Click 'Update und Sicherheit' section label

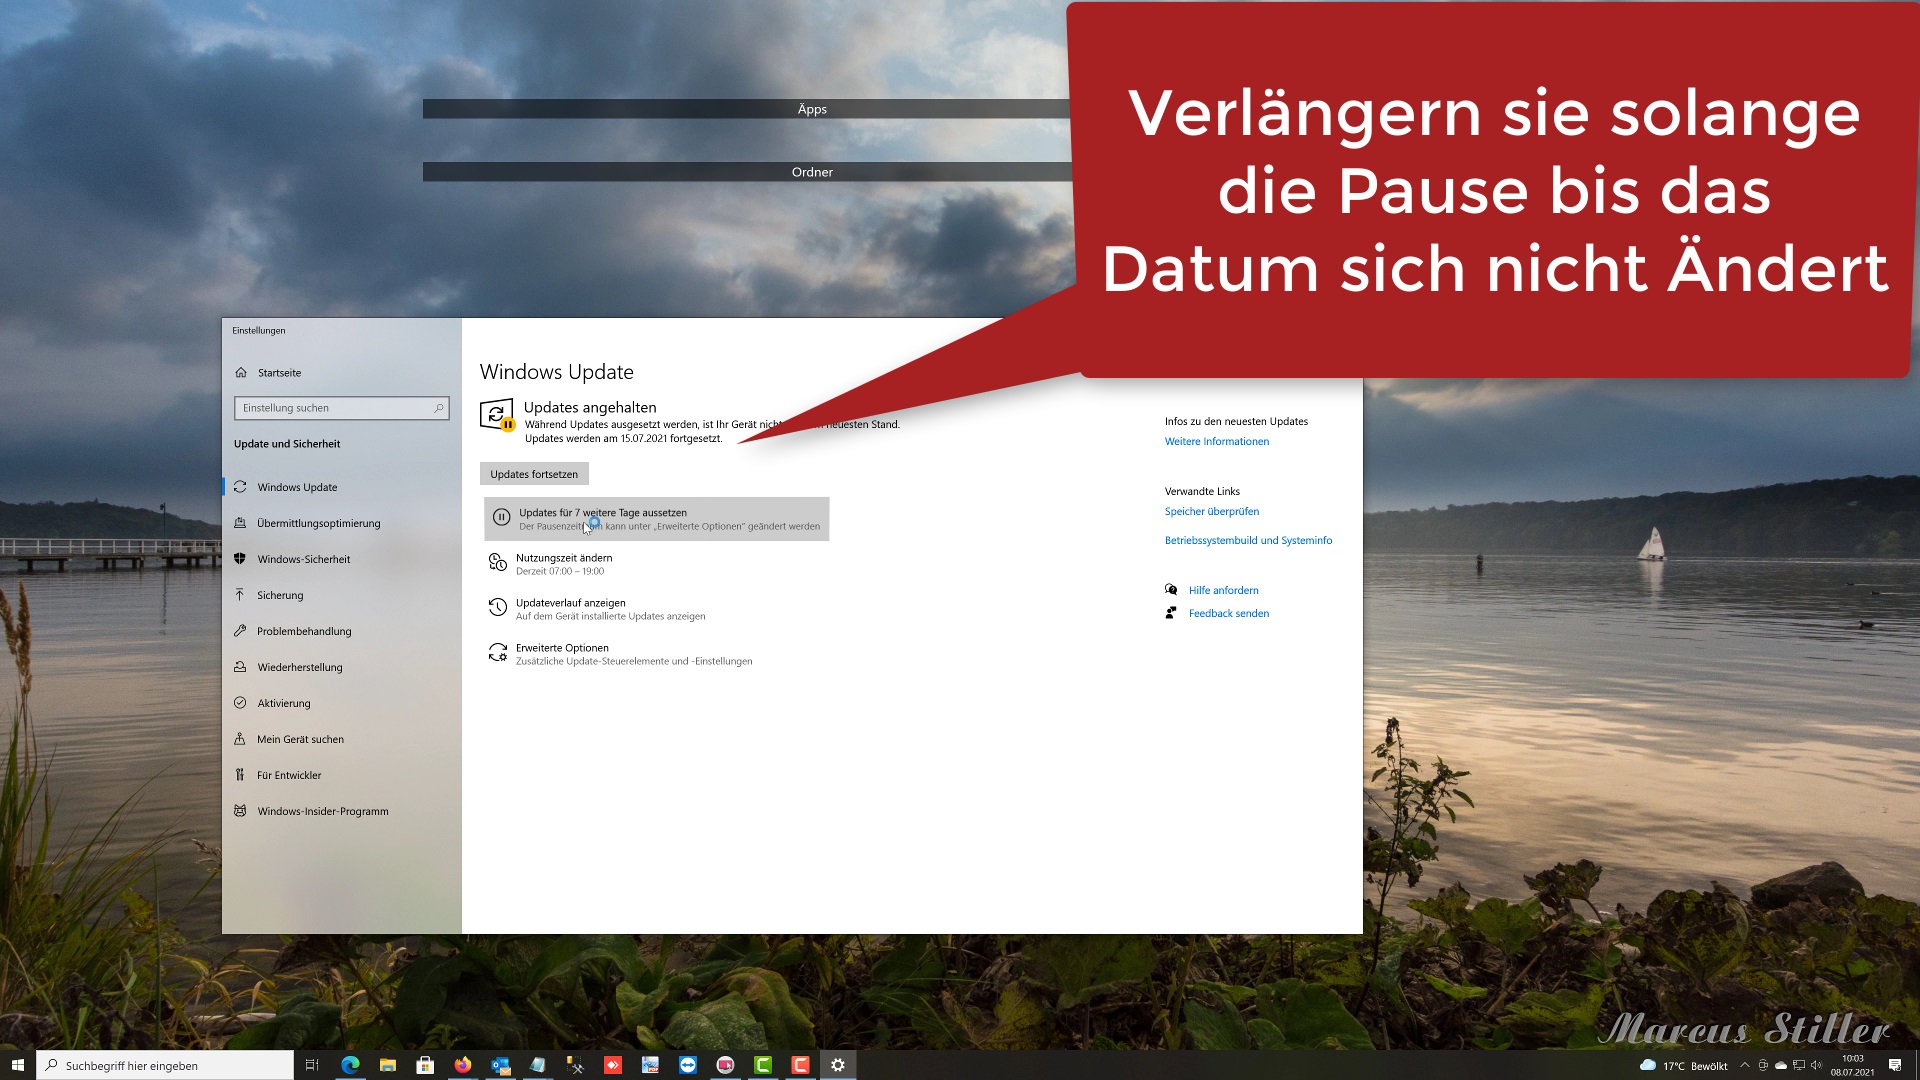click(287, 444)
